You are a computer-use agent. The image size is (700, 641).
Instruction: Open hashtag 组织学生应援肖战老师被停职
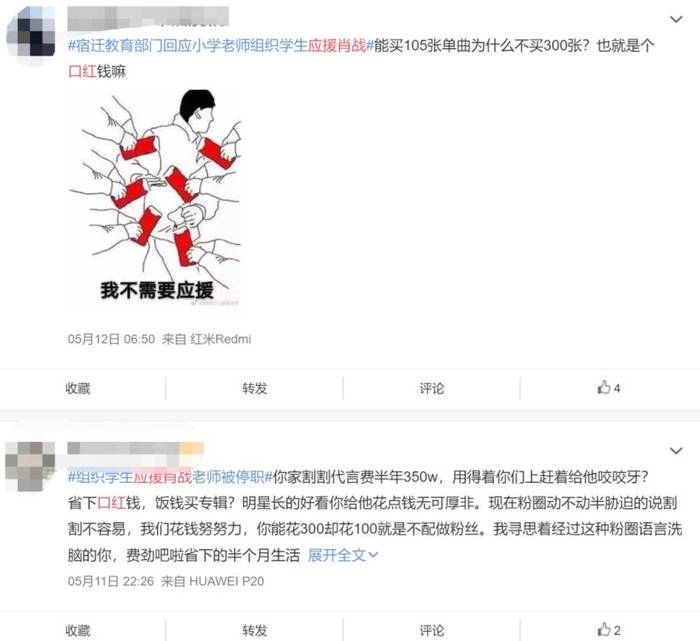click(x=170, y=477)
